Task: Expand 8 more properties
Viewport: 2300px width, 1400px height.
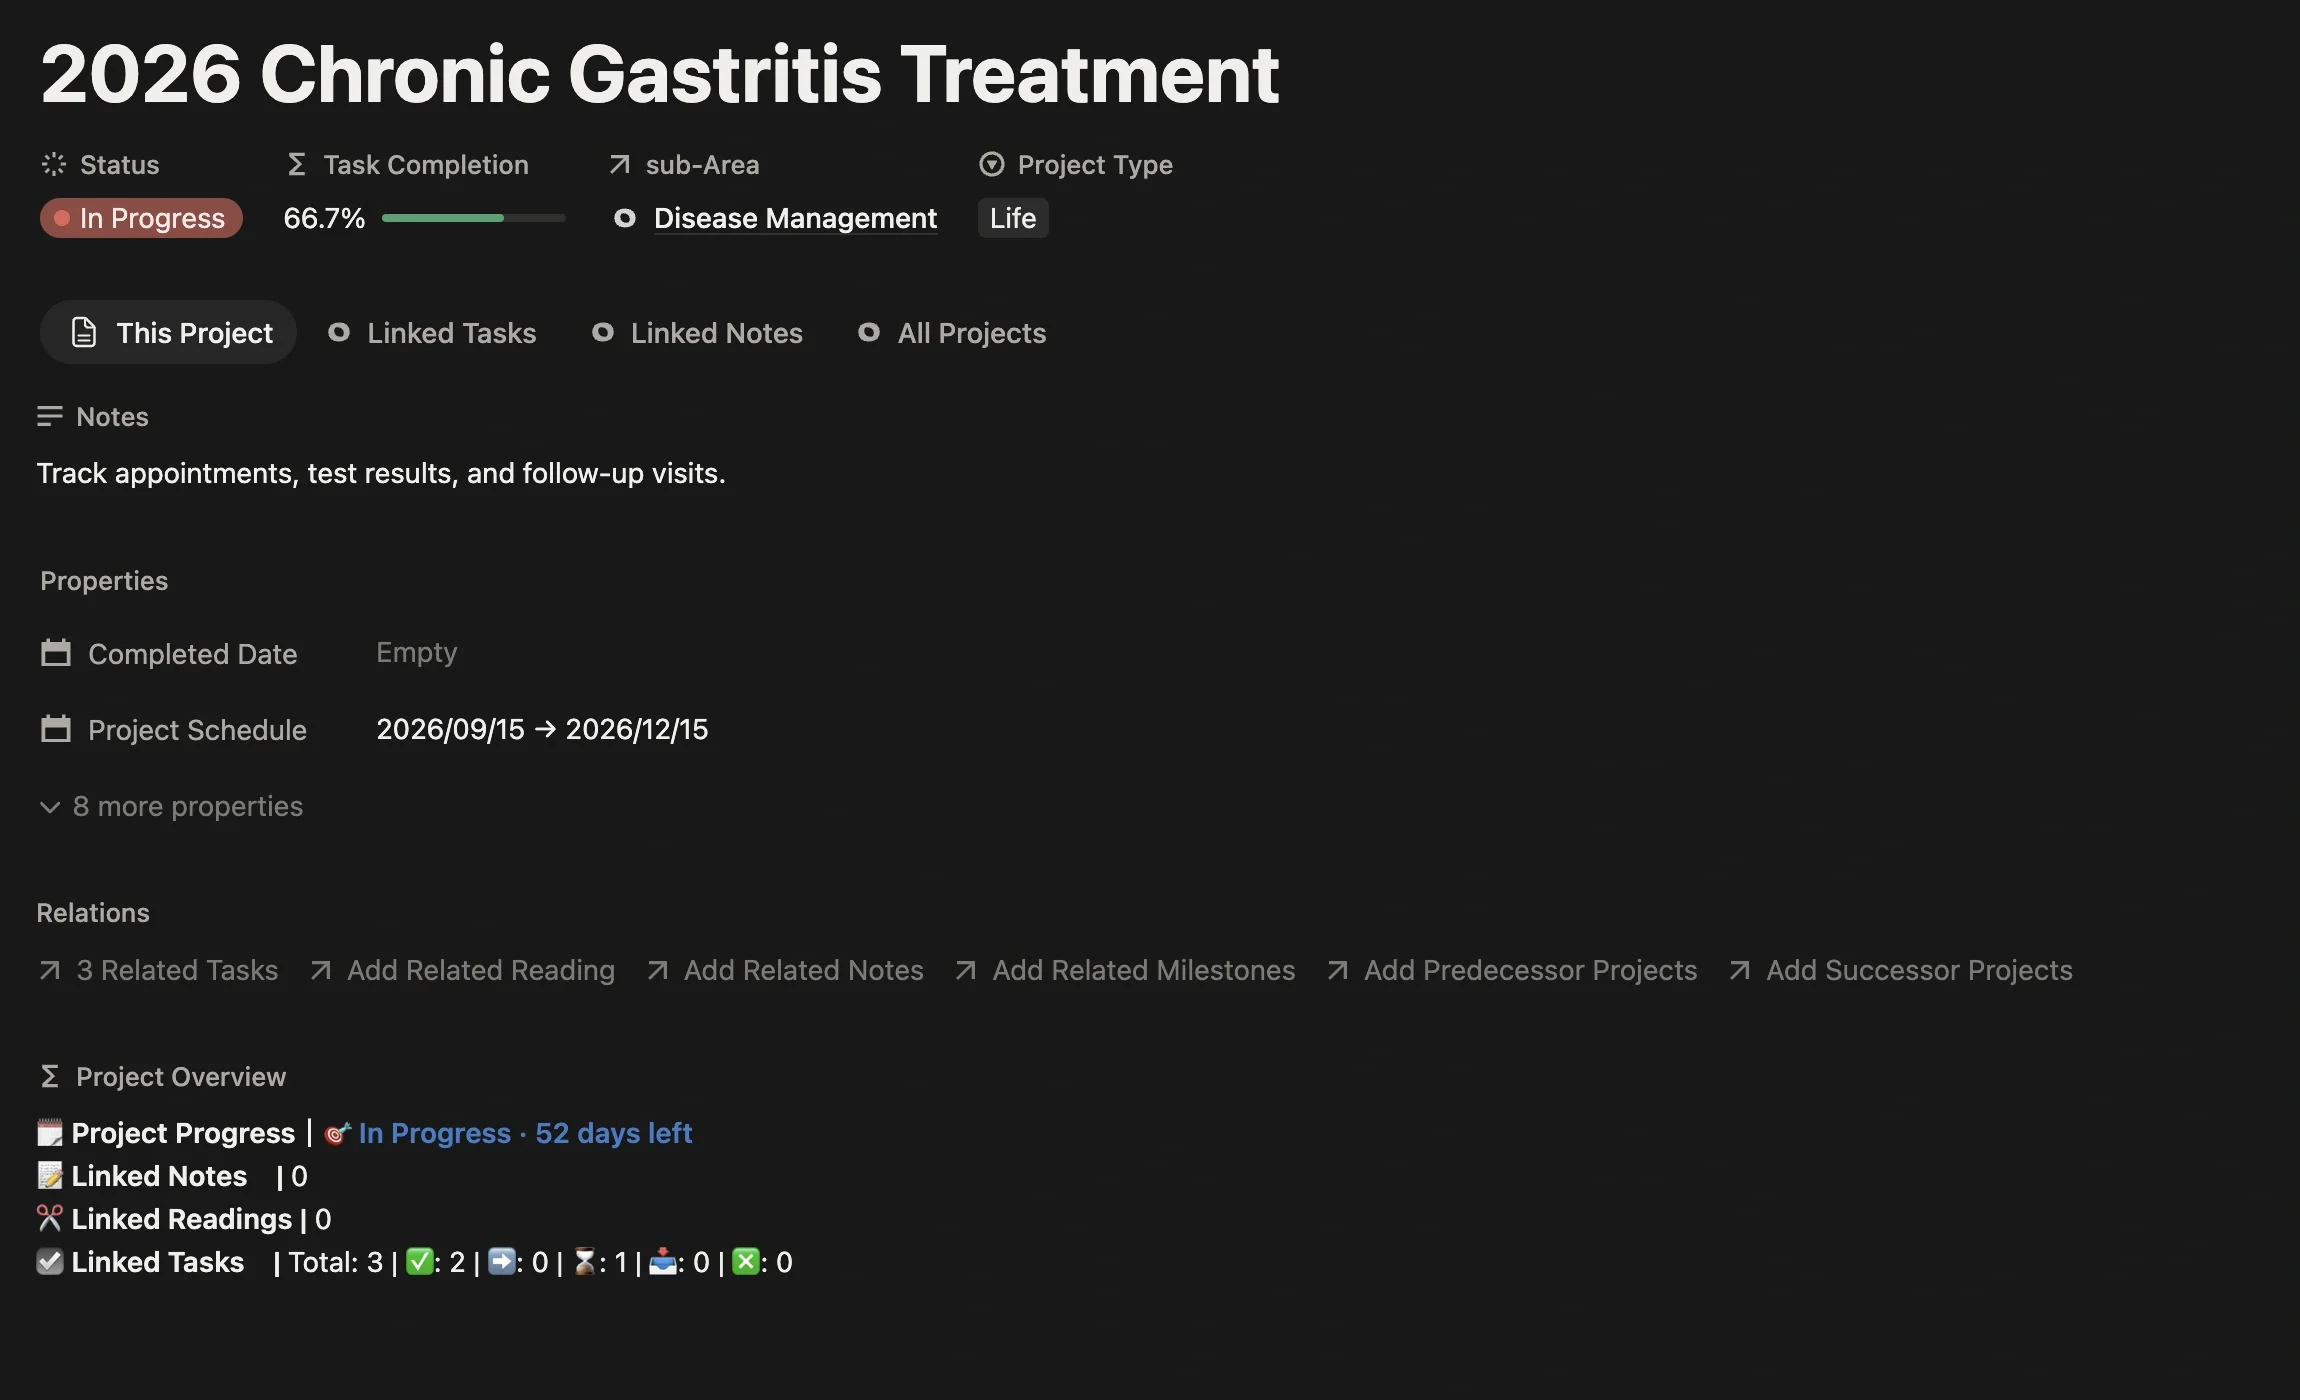Action: point(171,806)
